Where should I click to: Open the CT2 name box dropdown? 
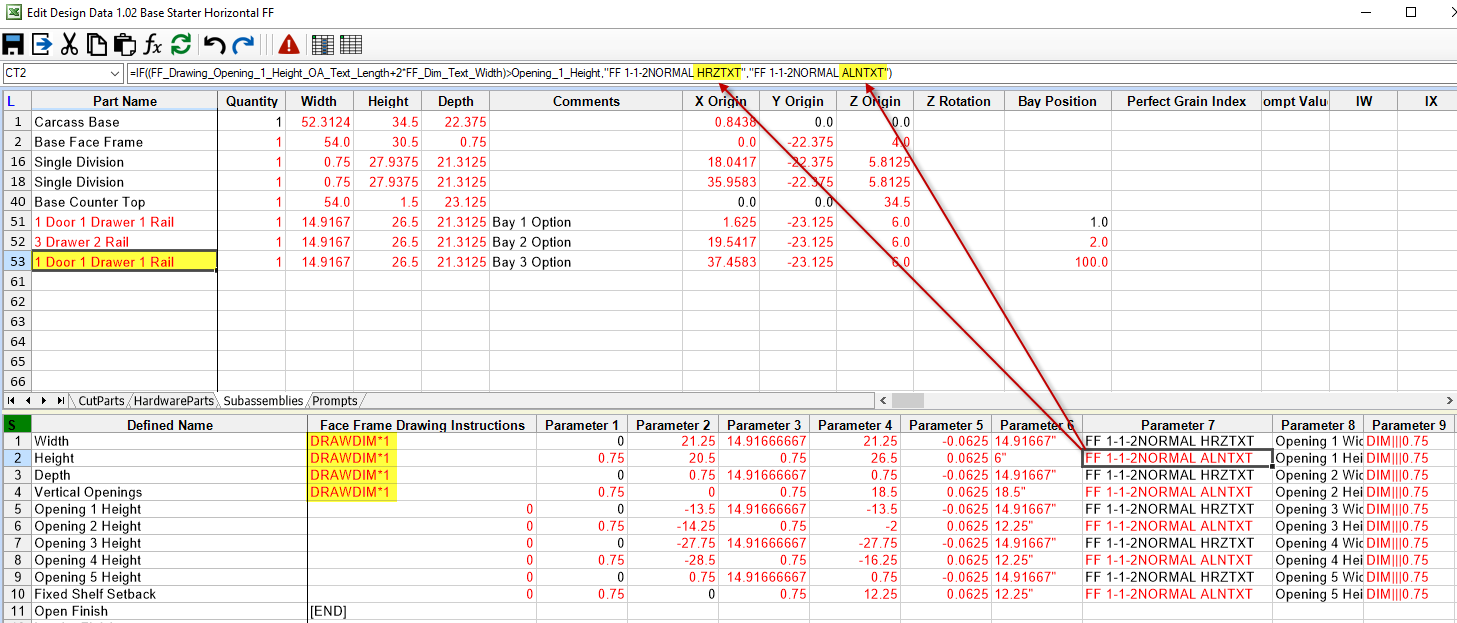pos(116,73)
